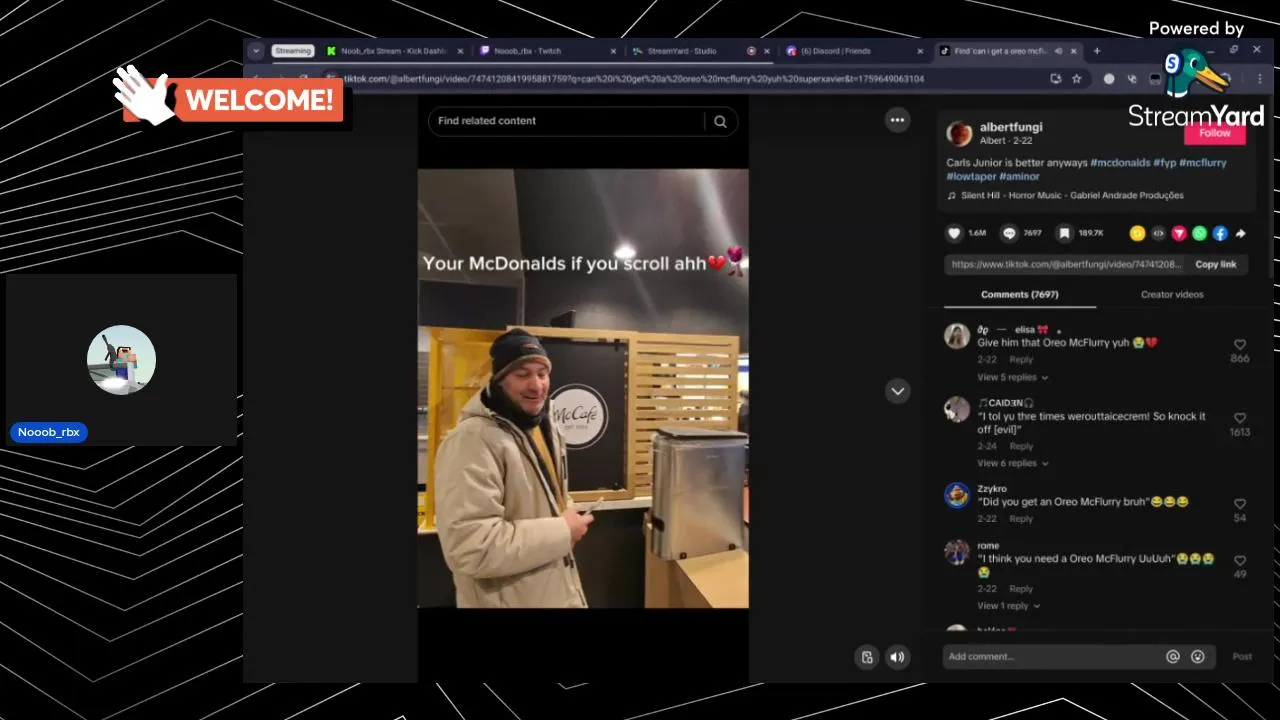Screen dimensions: 1280x720
Task: Click Post comment button
Action: coord(1241,656)
